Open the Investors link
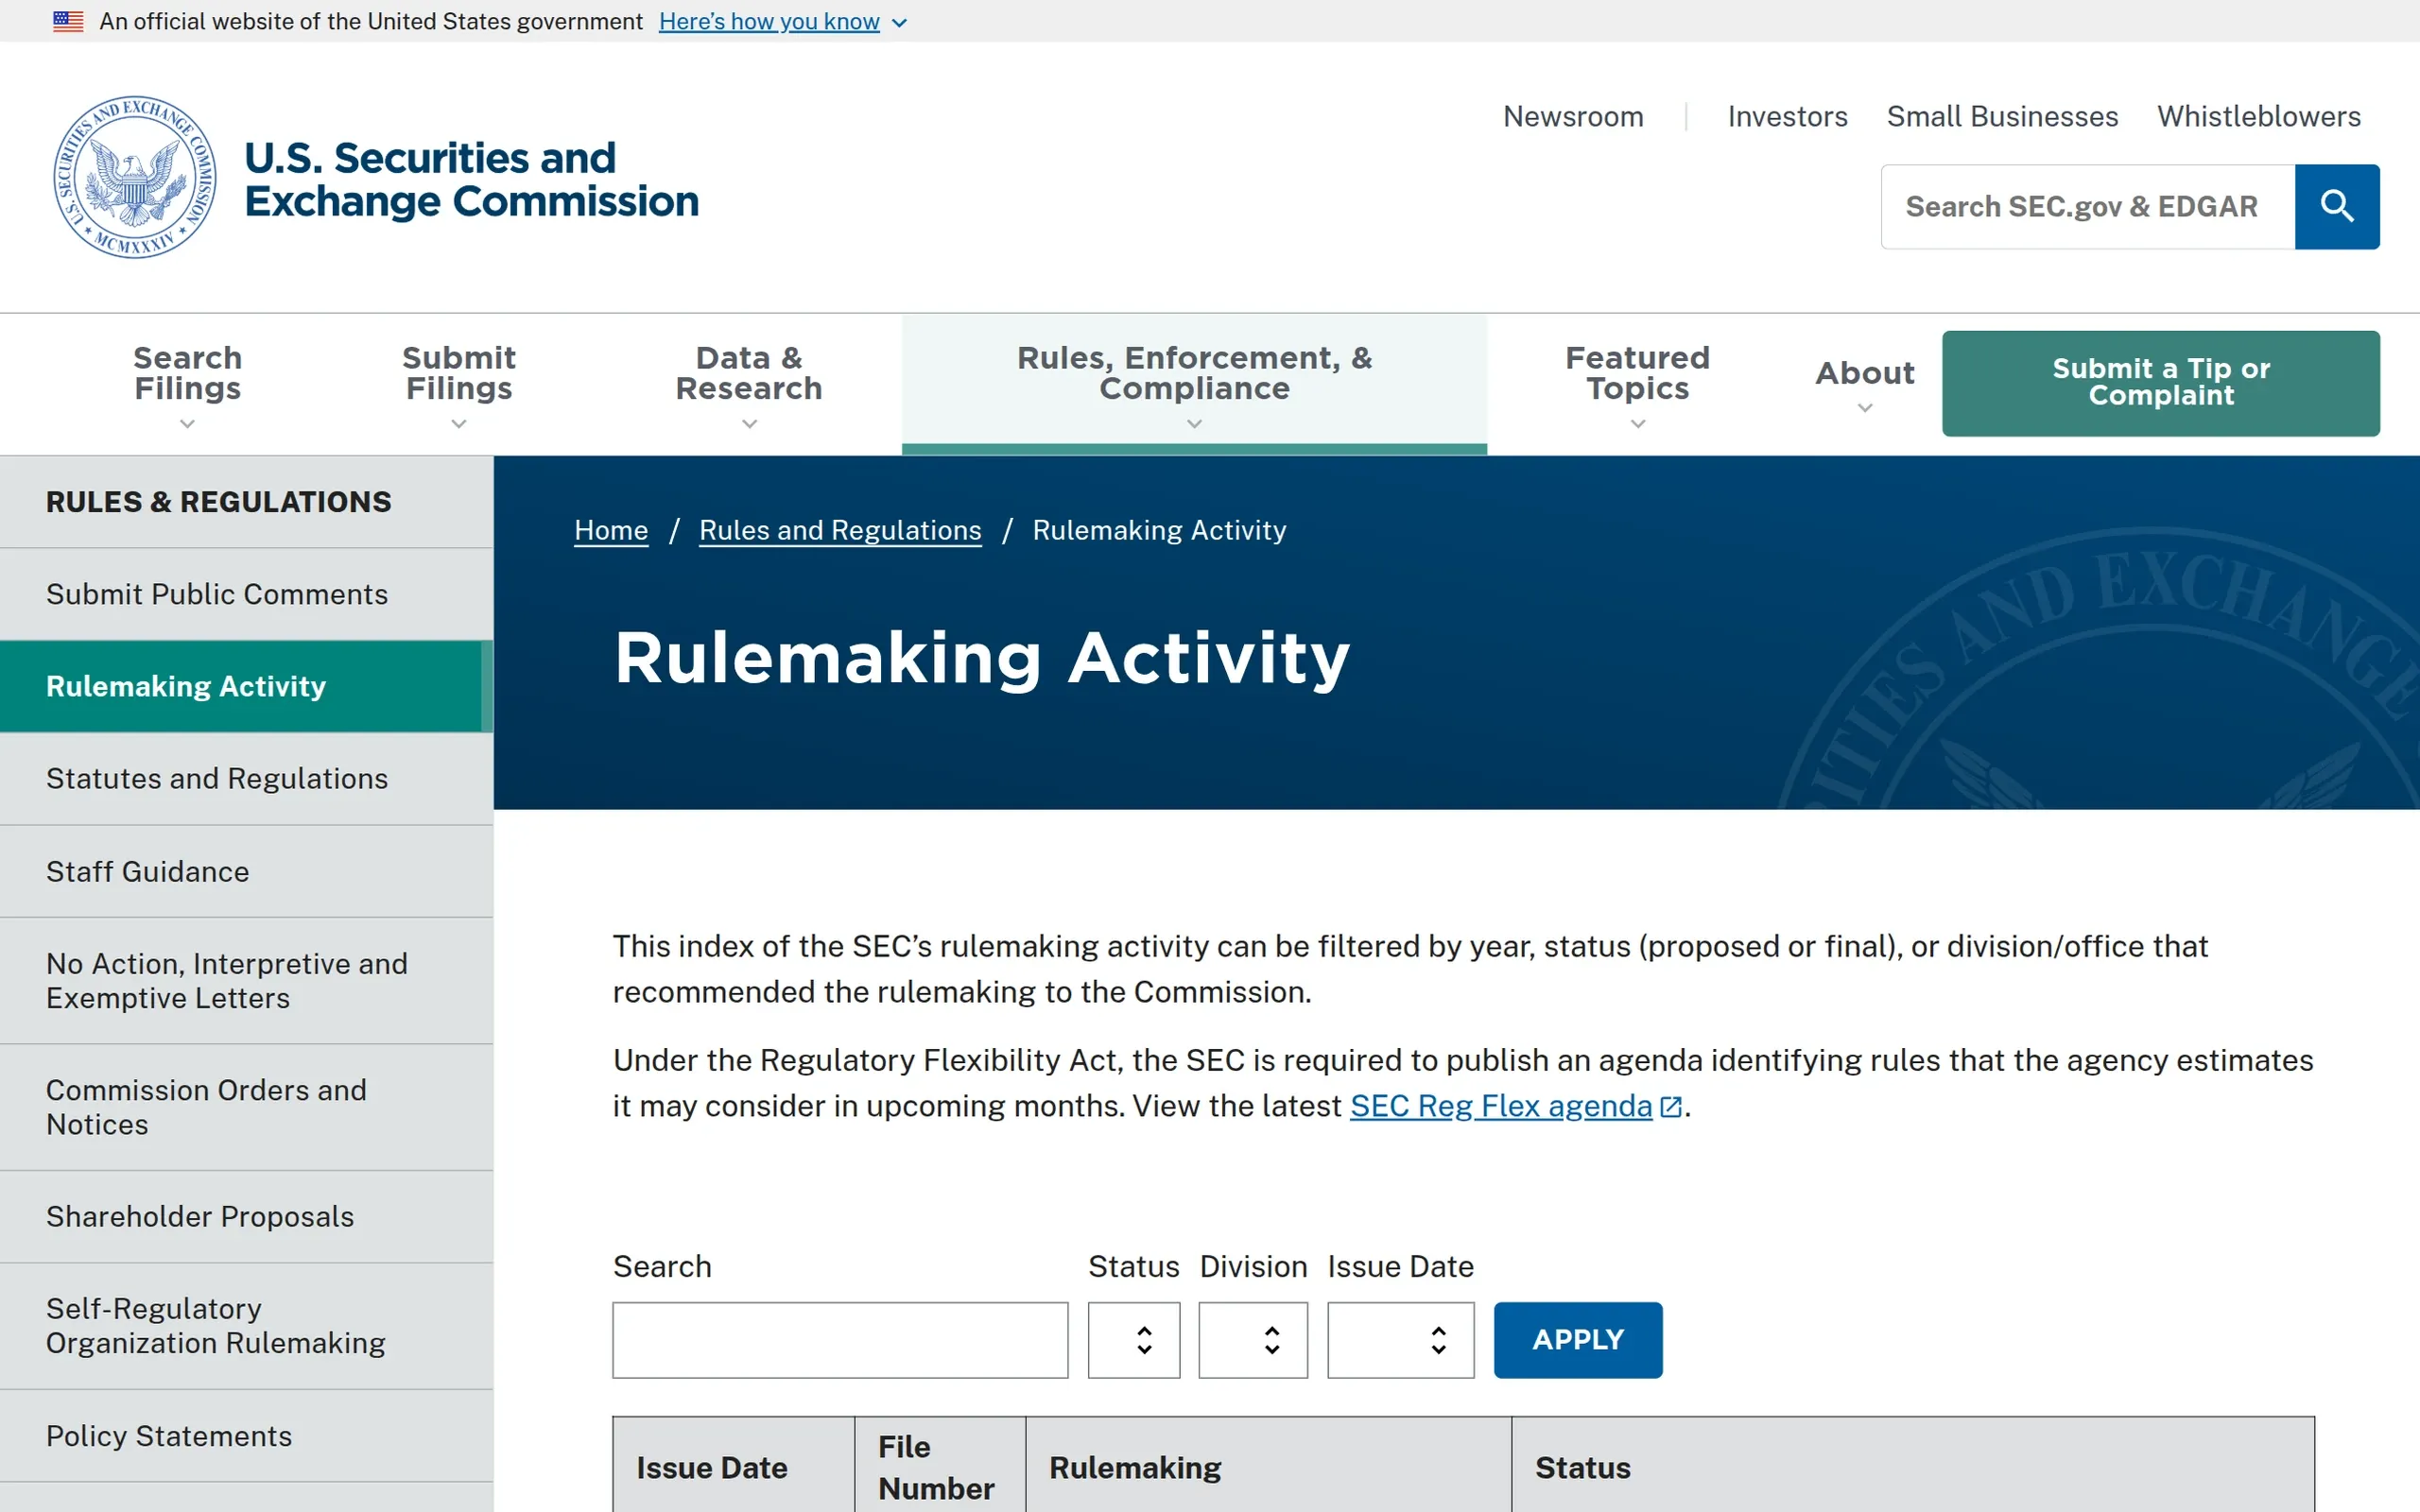Screen dimensions: 2420x1512 tap(1787, 116)
